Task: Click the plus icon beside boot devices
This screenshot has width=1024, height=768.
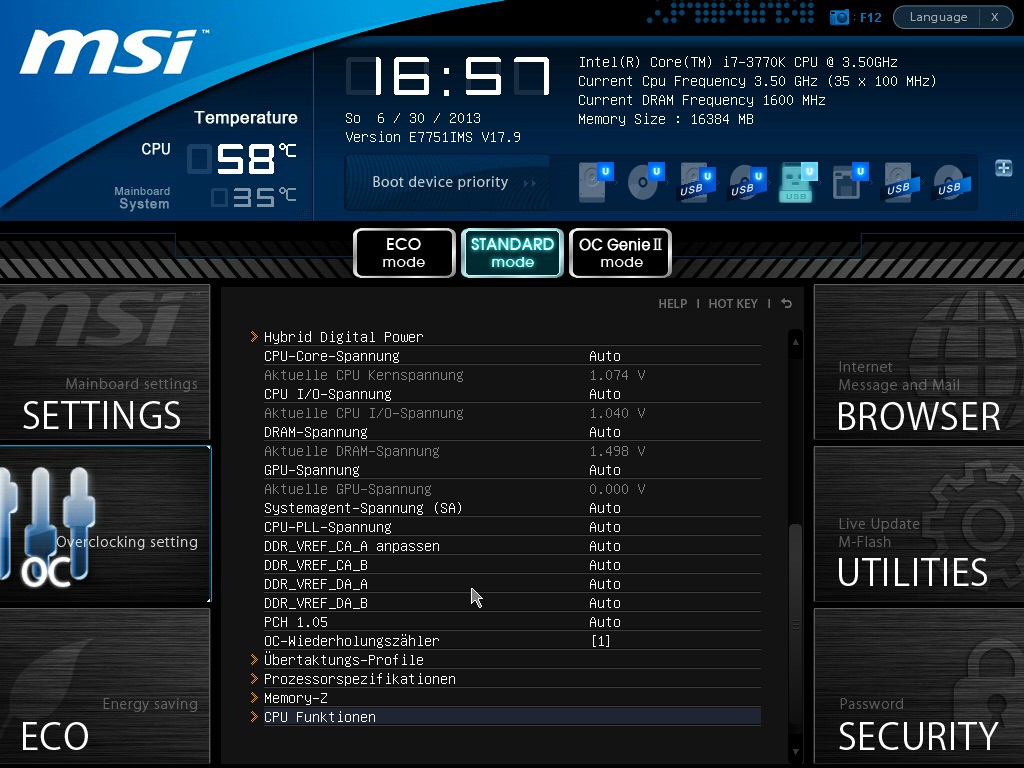Action: tap(1003, 168)
